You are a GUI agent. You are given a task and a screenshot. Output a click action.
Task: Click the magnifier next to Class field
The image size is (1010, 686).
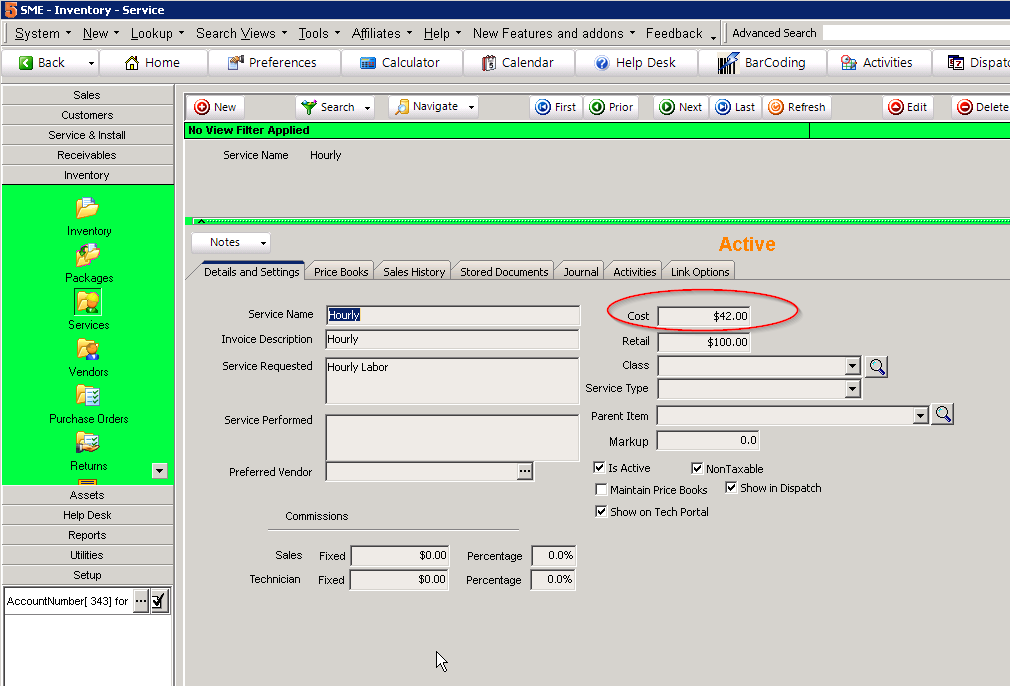[877, 367]
